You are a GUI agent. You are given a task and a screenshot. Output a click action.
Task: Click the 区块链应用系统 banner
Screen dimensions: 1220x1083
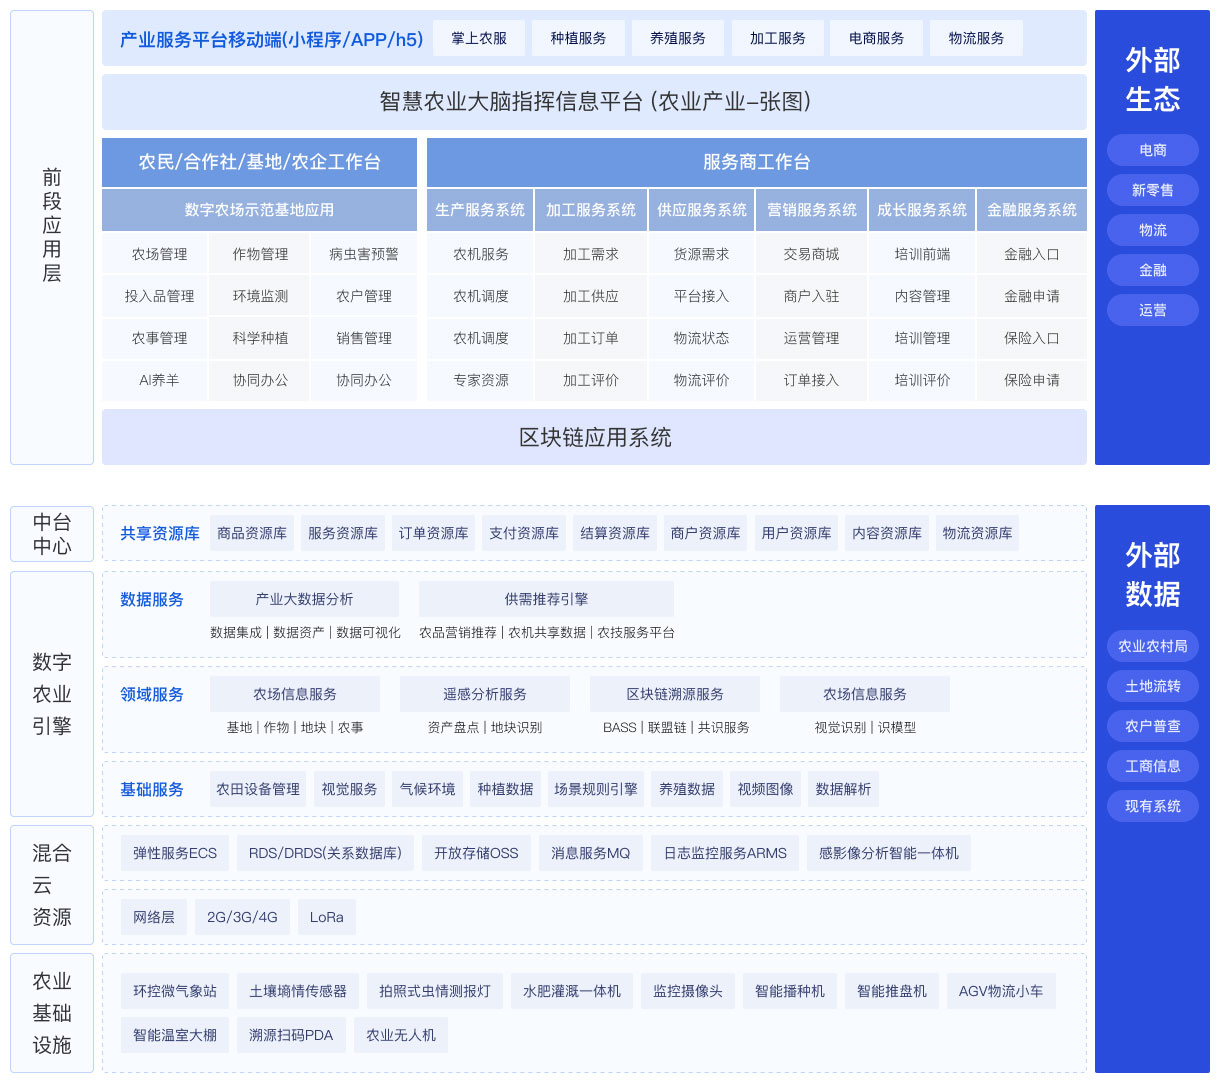(x=594, y=437)
